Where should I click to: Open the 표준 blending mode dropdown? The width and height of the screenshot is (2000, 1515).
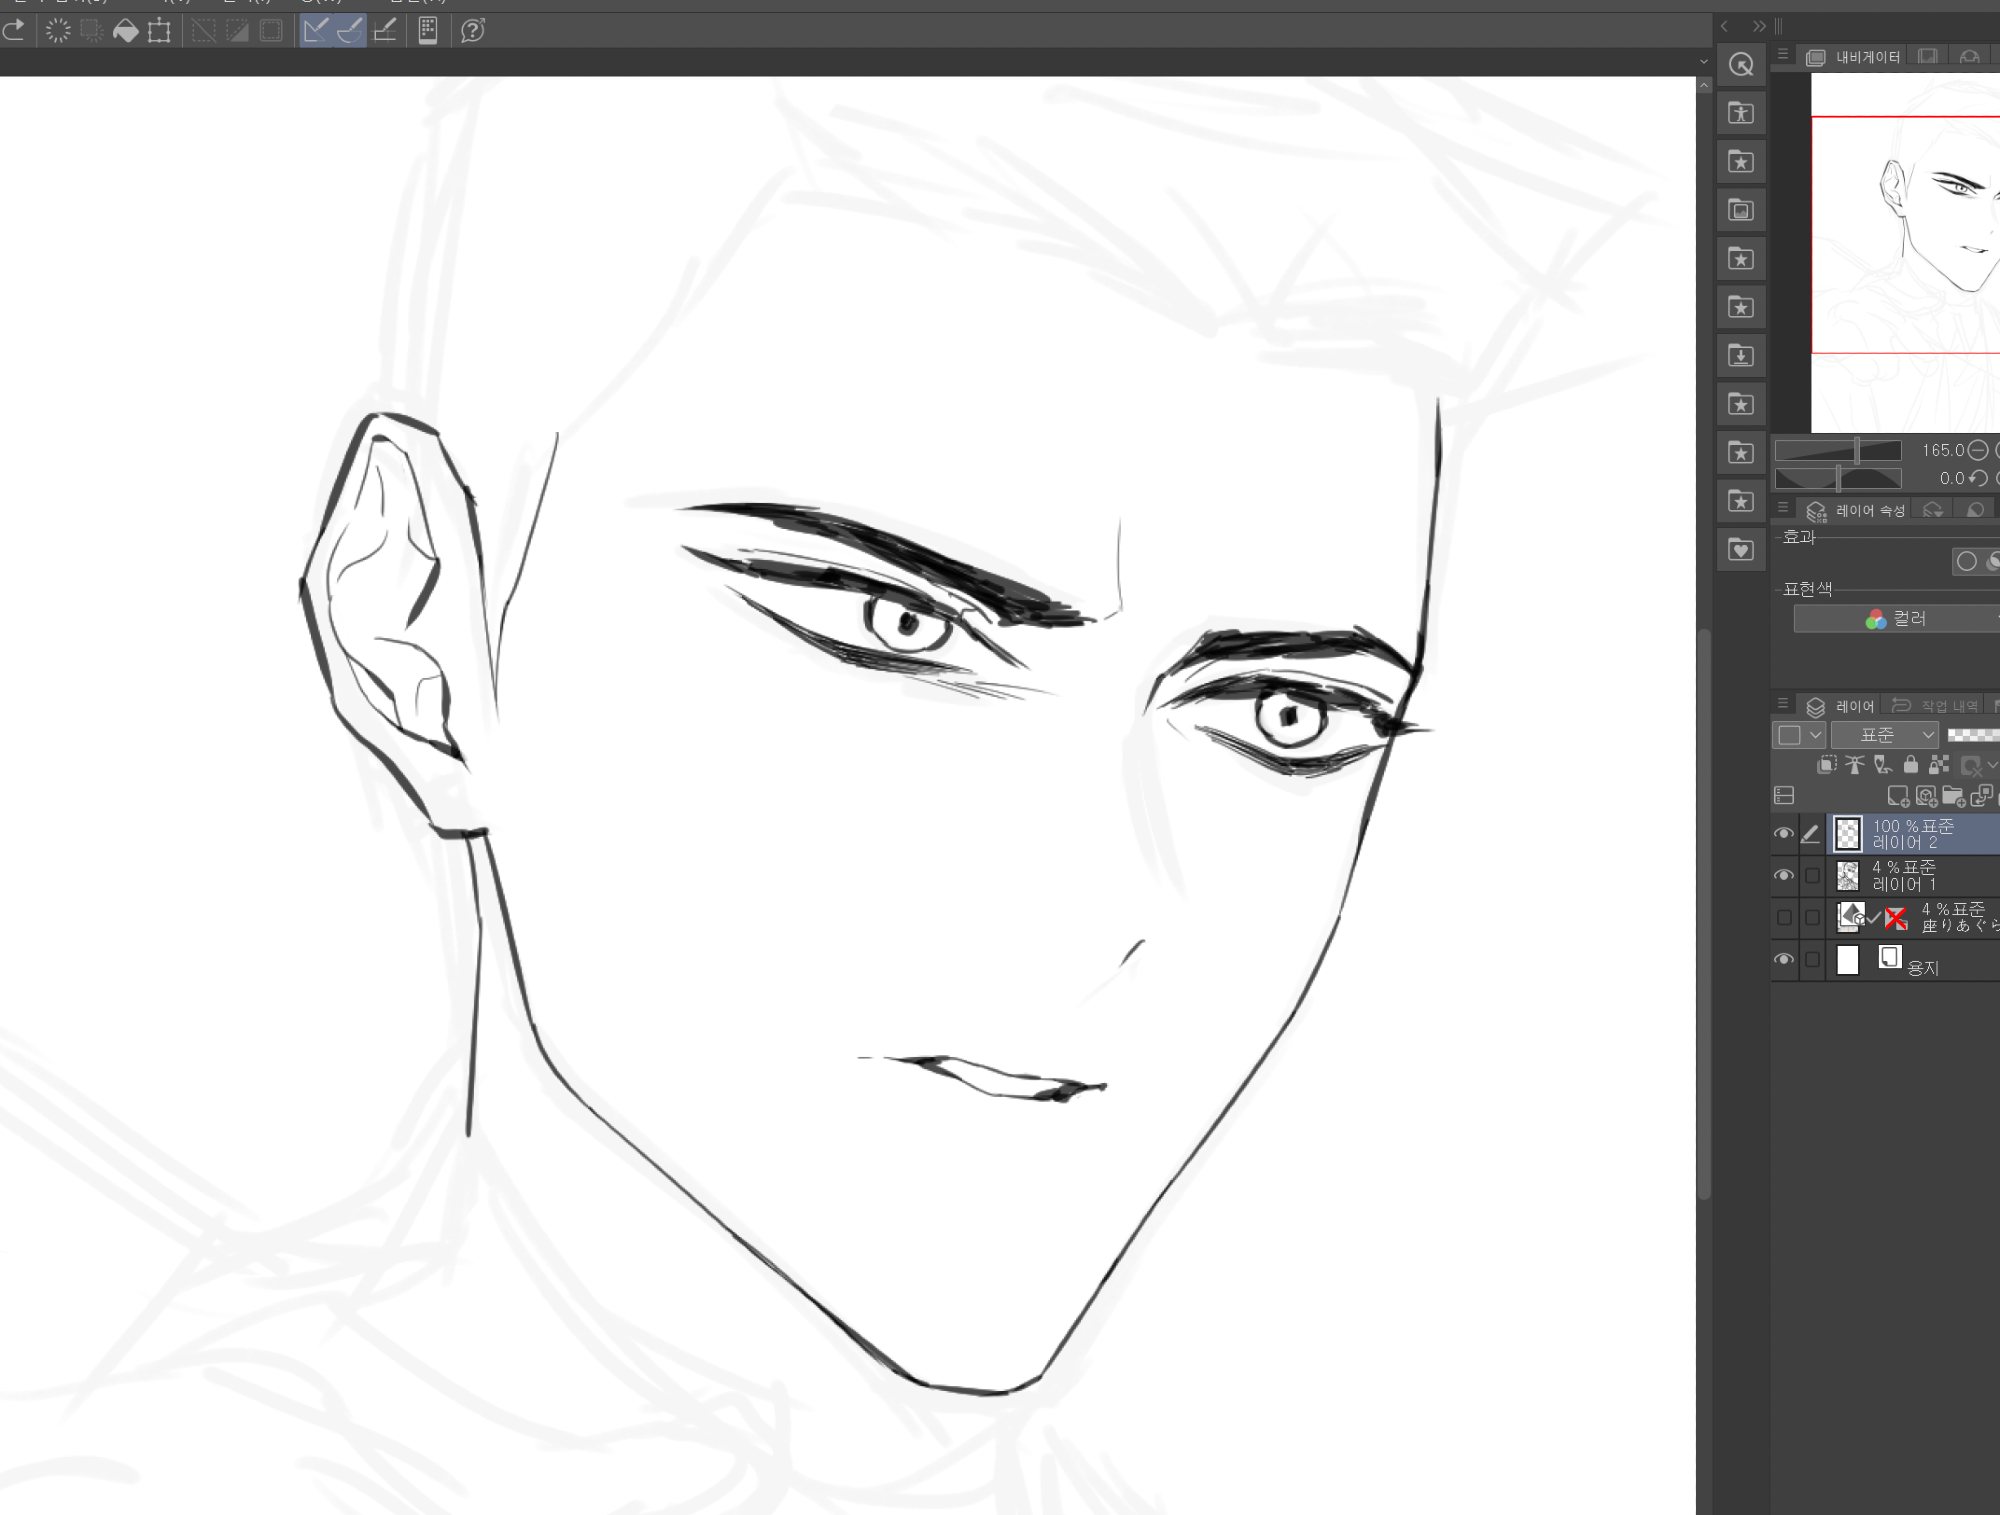click(1885, 735)
